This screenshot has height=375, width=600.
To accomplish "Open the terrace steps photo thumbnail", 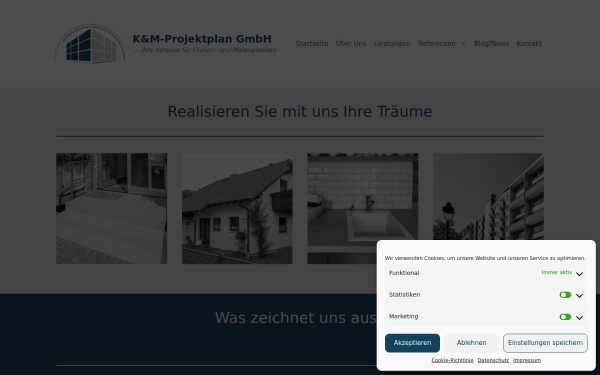I will 111,209.
